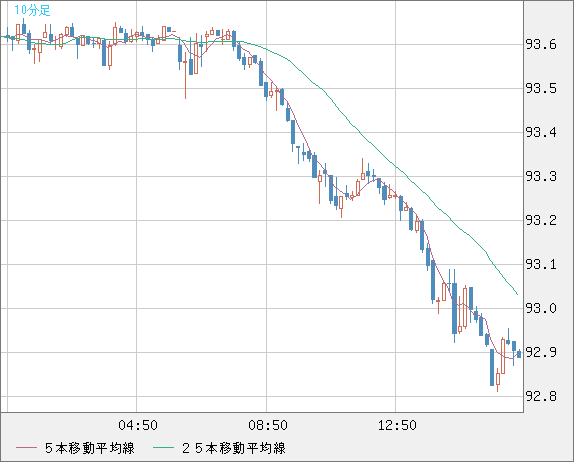Click the 93.1 price axis label
This screenshot has height=462, width=574.
(541, 264)
